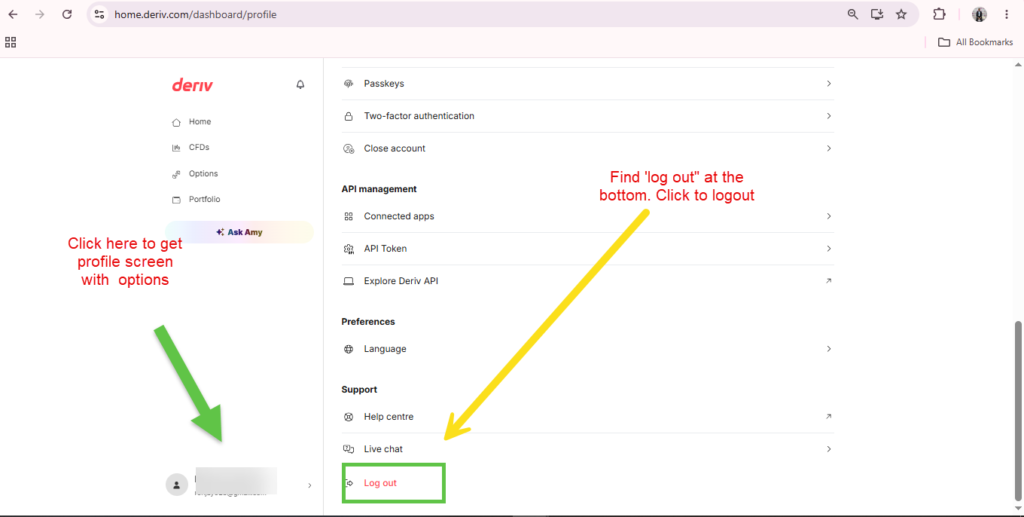Click the Close account icon
Image resolution: width=1024 pixels, height=517 pixels.
tap(349, 149)
